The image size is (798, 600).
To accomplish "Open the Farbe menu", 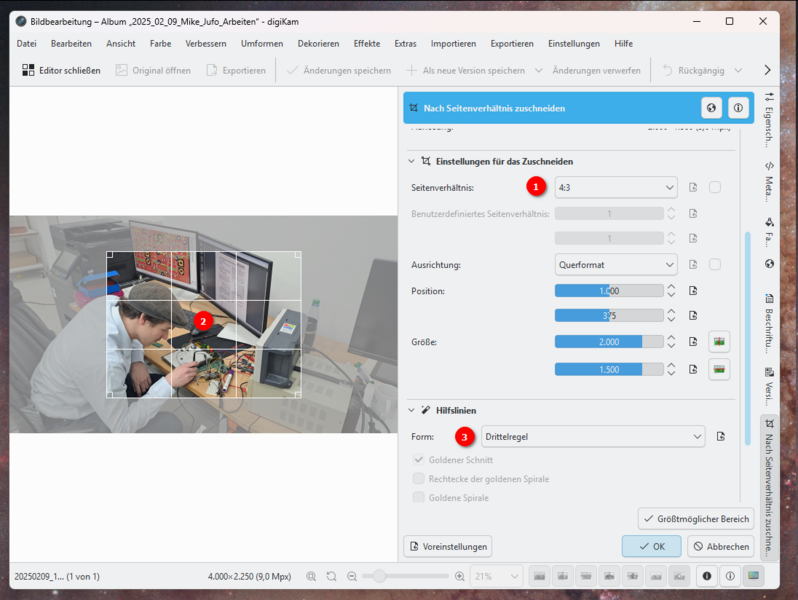I will [x=160, y=44].
